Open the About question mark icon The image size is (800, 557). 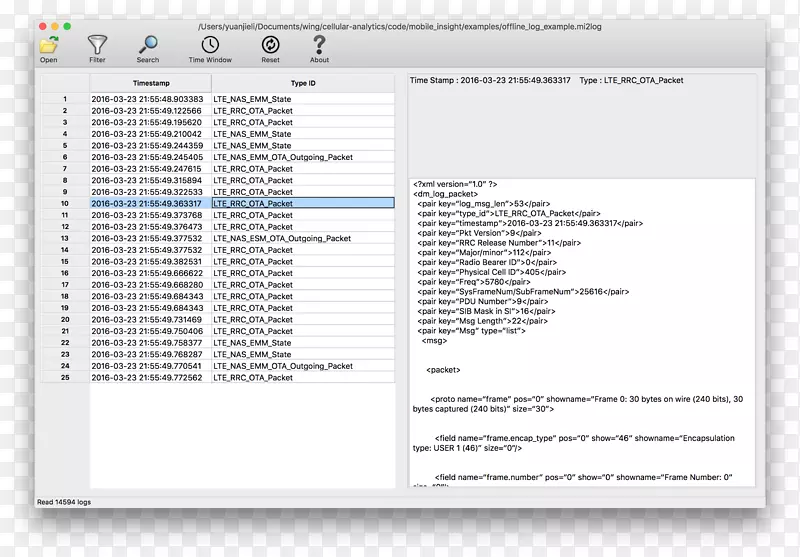click(x=319, y=45)
